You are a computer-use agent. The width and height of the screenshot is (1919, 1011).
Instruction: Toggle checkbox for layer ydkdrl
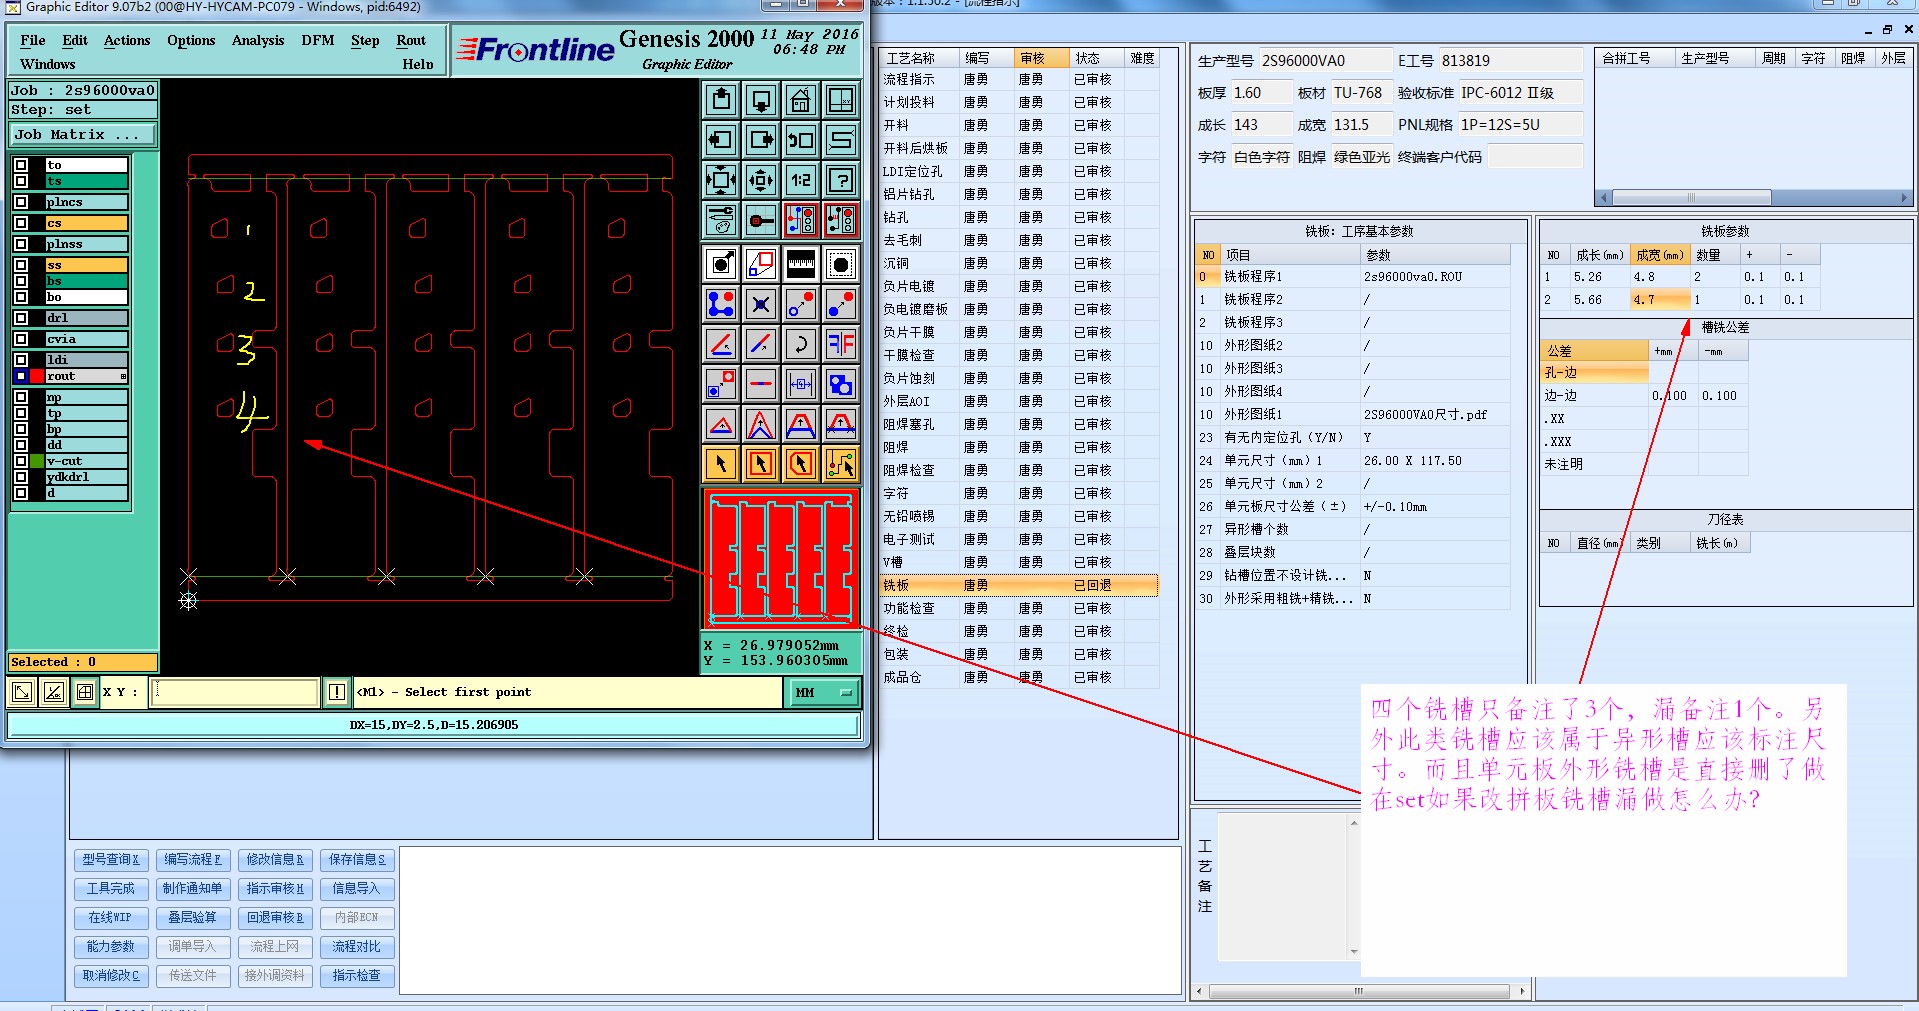click(x=20, y=477)
